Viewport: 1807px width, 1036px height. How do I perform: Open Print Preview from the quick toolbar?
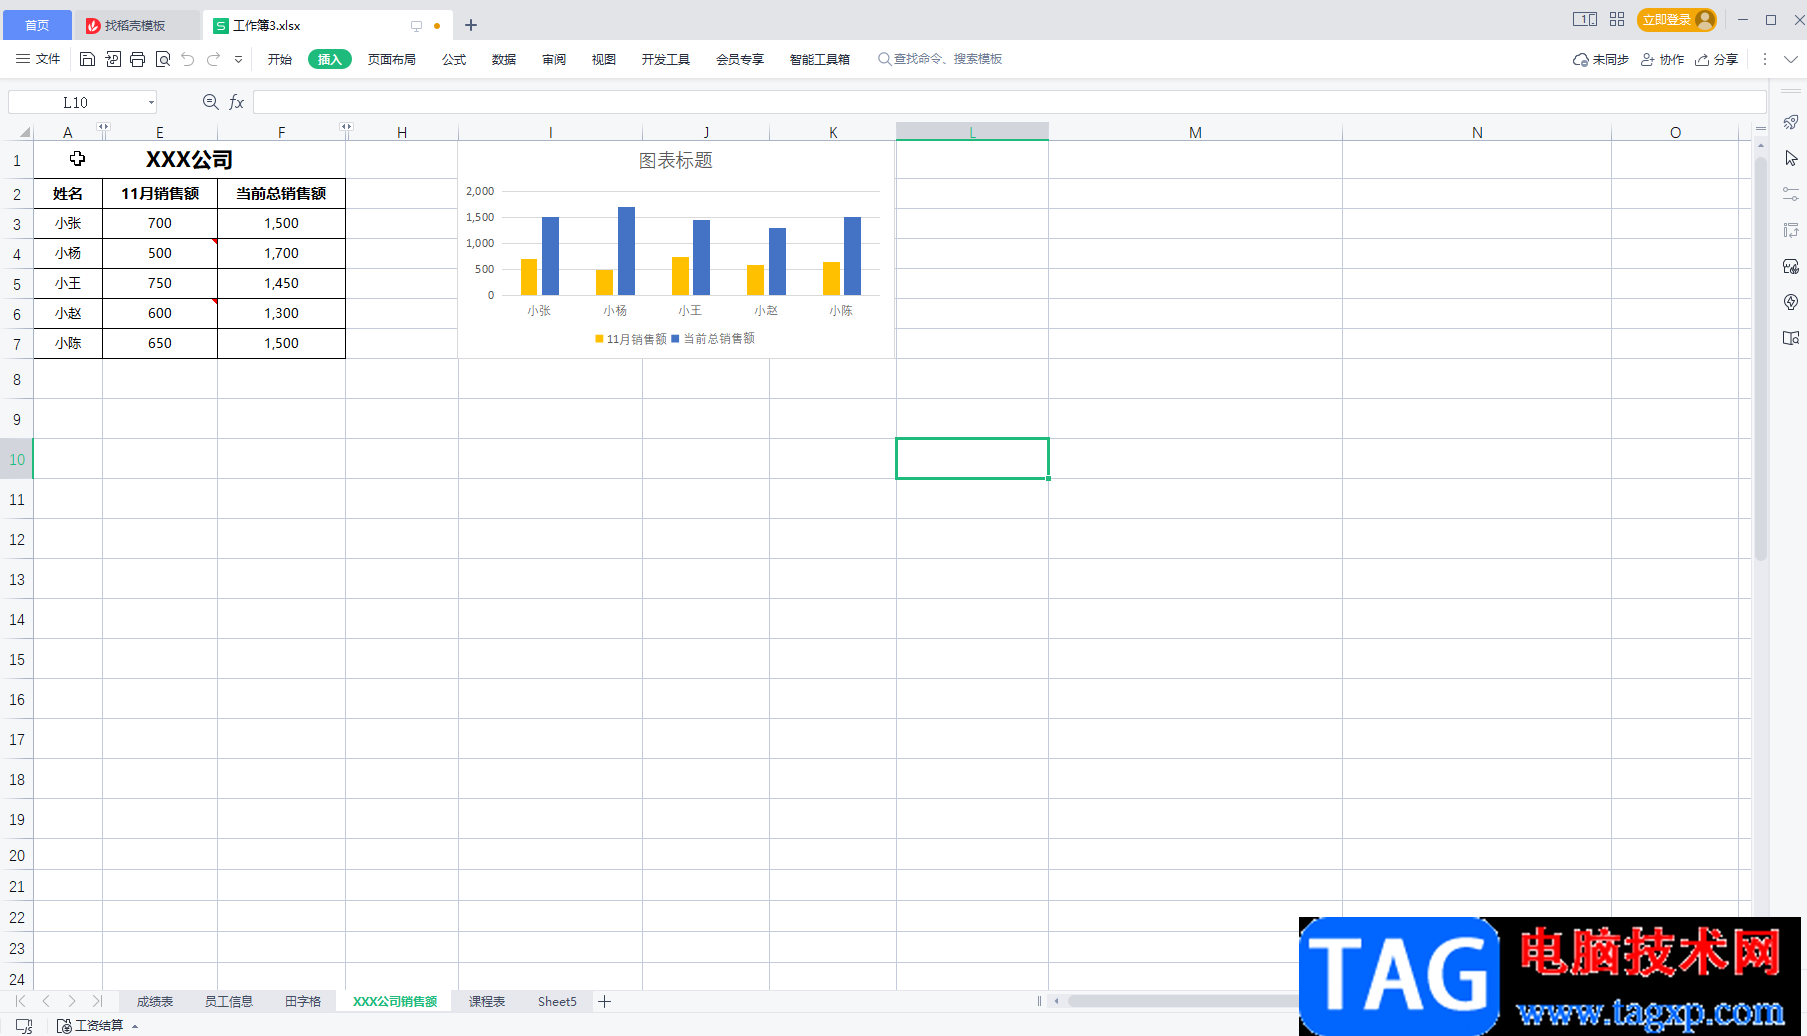pyautogui.click(x=163, y=59)
